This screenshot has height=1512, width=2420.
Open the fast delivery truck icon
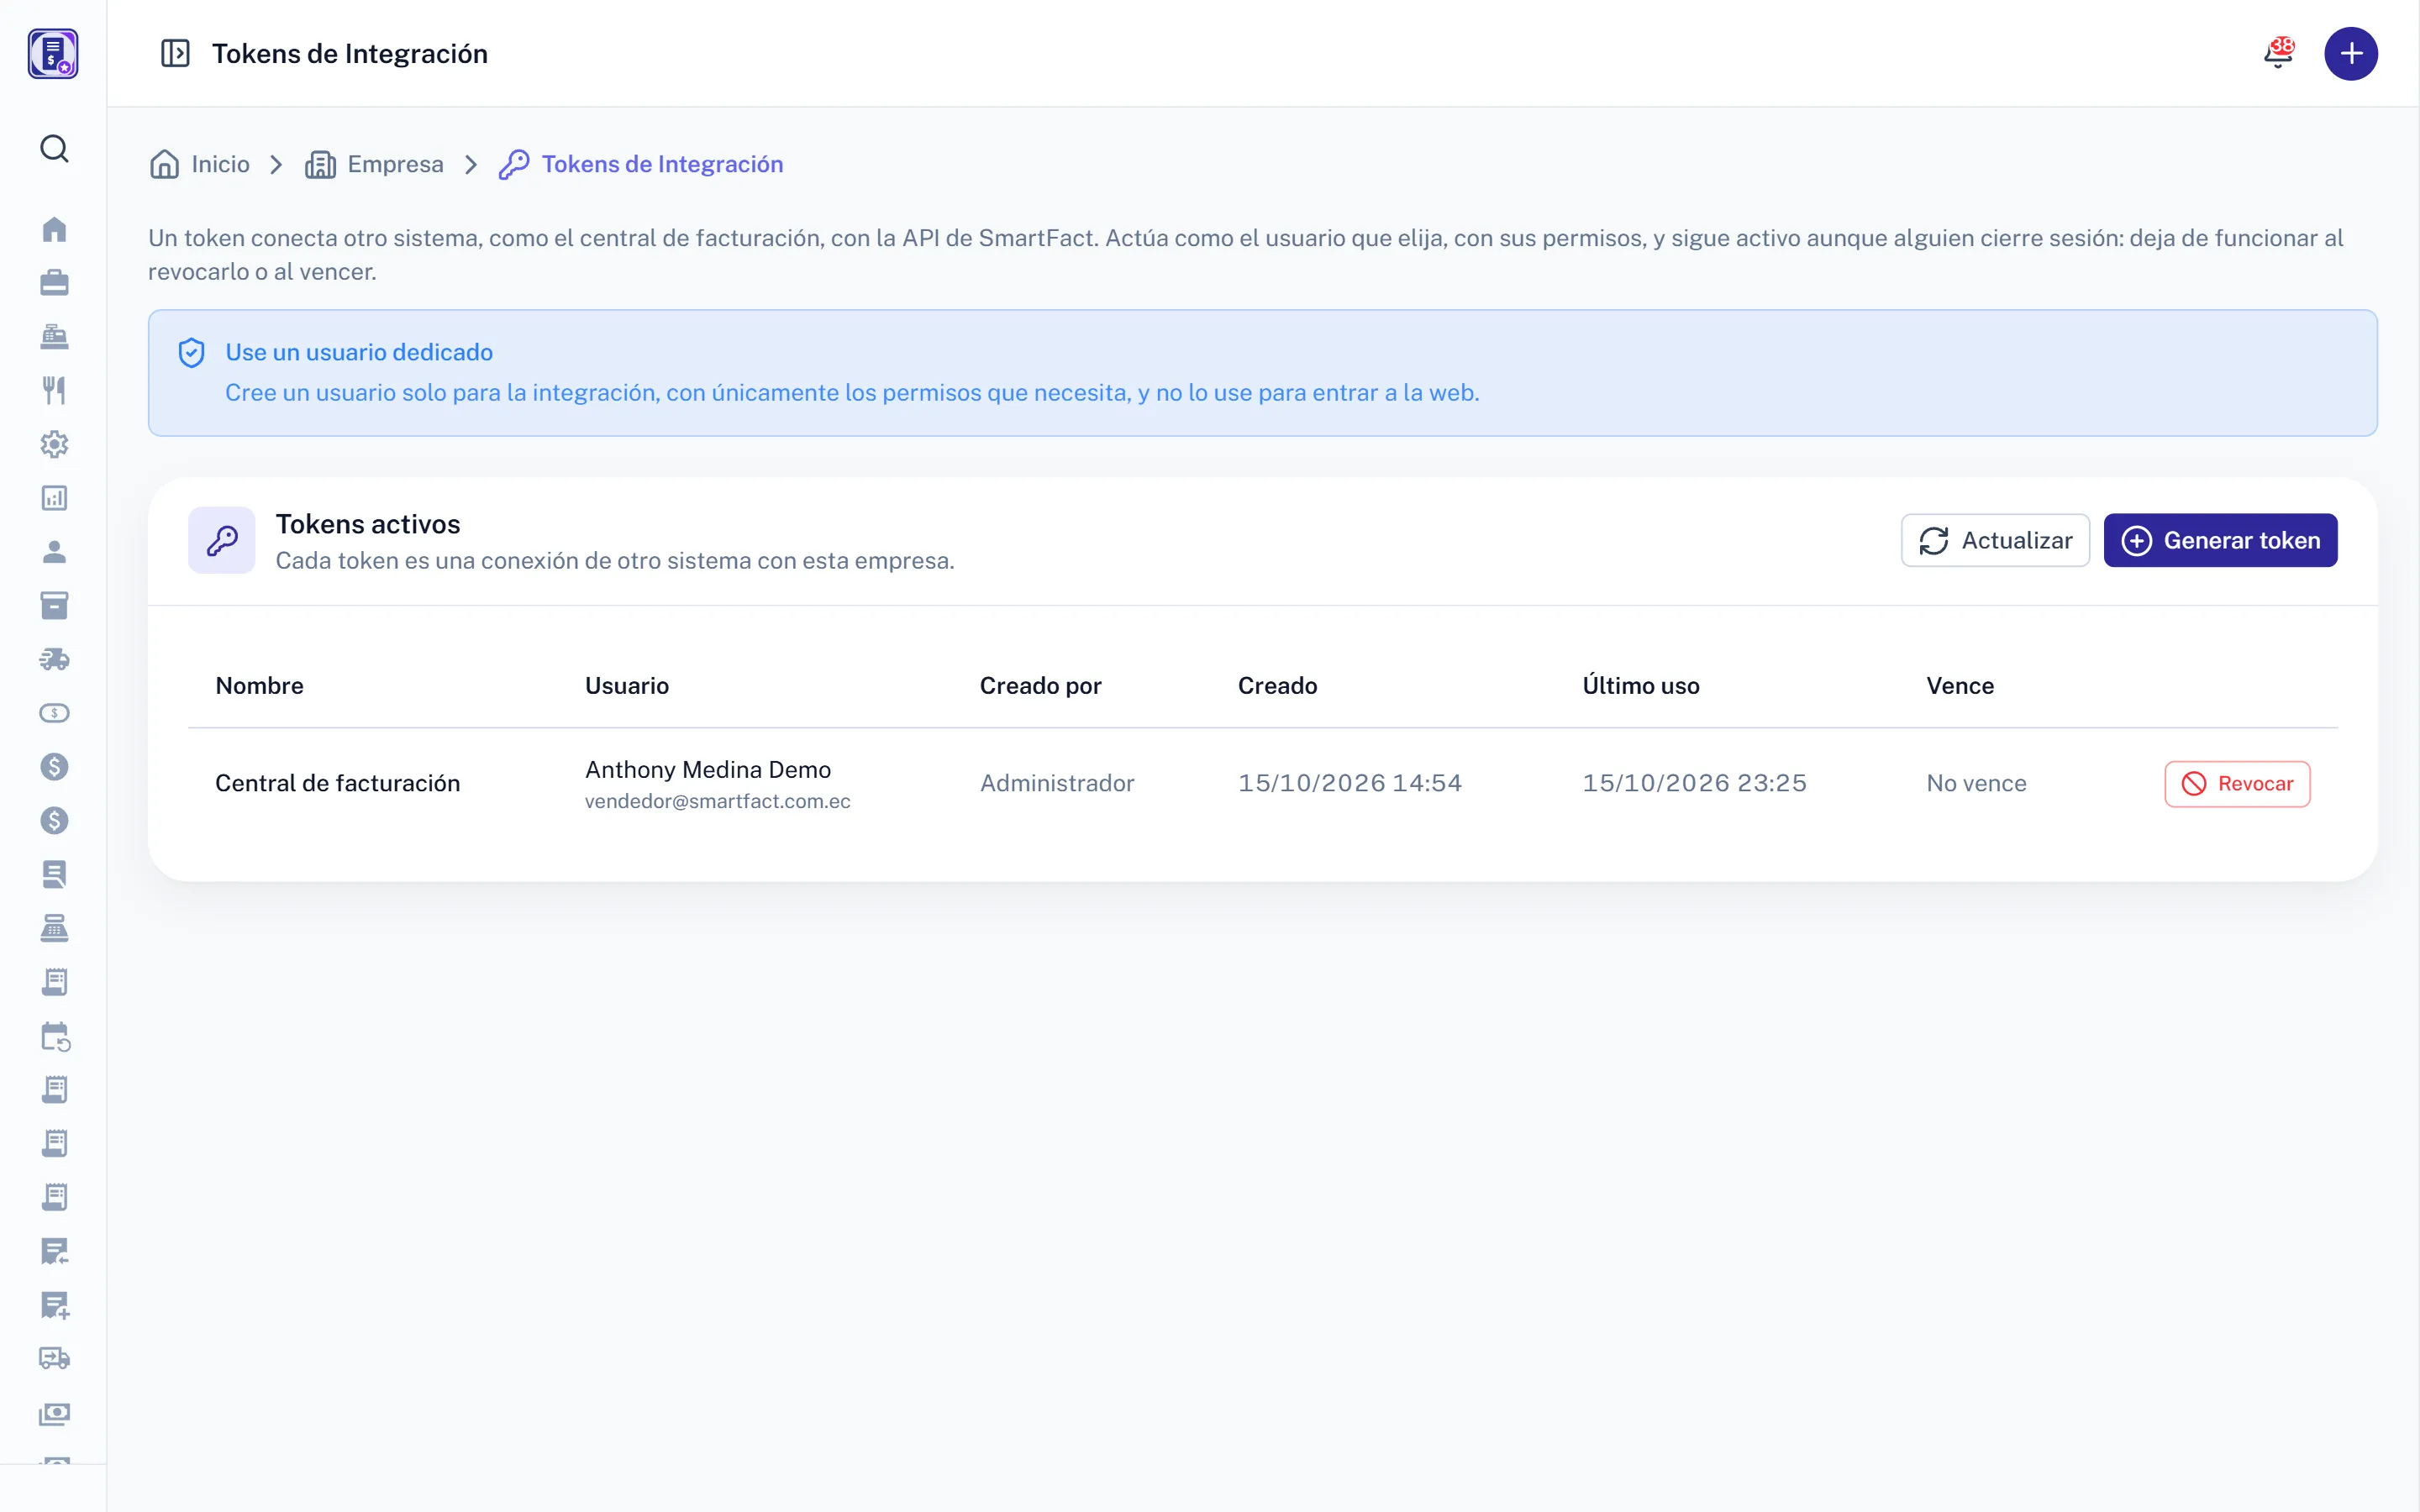click(54, 659)
